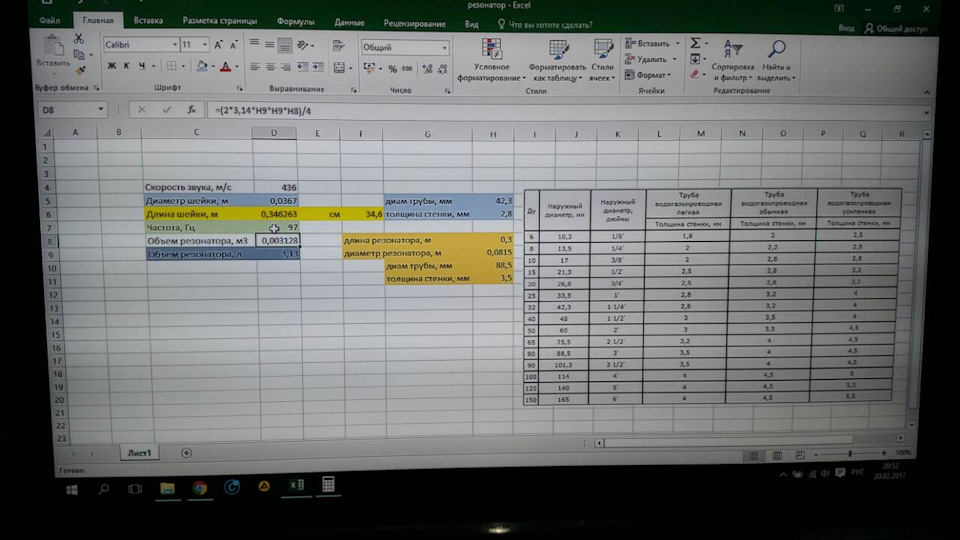Click Форматировать как таблицу button
Viewport: 960px width, 540px height.
pos(557,60)
